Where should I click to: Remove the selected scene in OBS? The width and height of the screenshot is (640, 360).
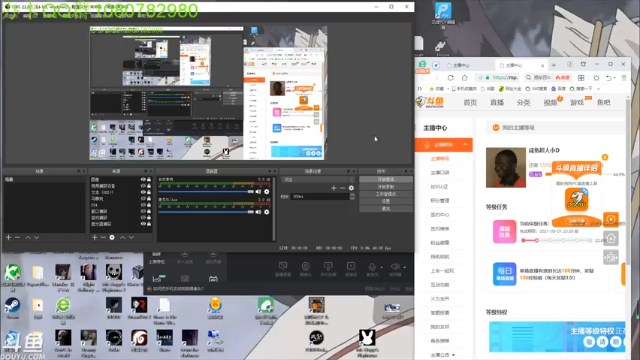click(17, 237)
